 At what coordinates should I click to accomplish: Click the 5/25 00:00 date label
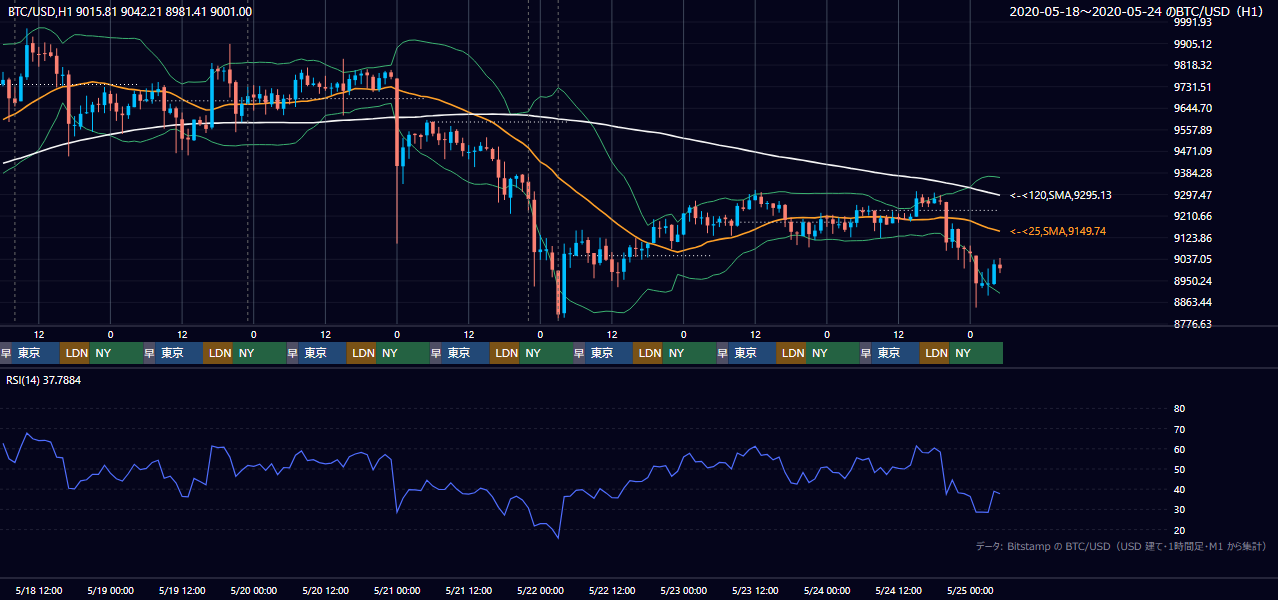[x=969, y=591]
